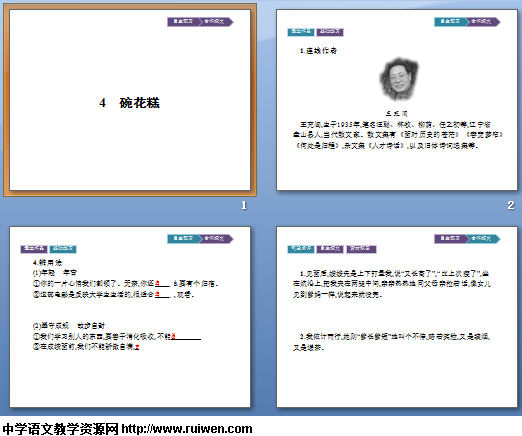Viewport: 522px width, 436px height.
Task: Click the slide number 2 label
Action: (x=511, y=205)
